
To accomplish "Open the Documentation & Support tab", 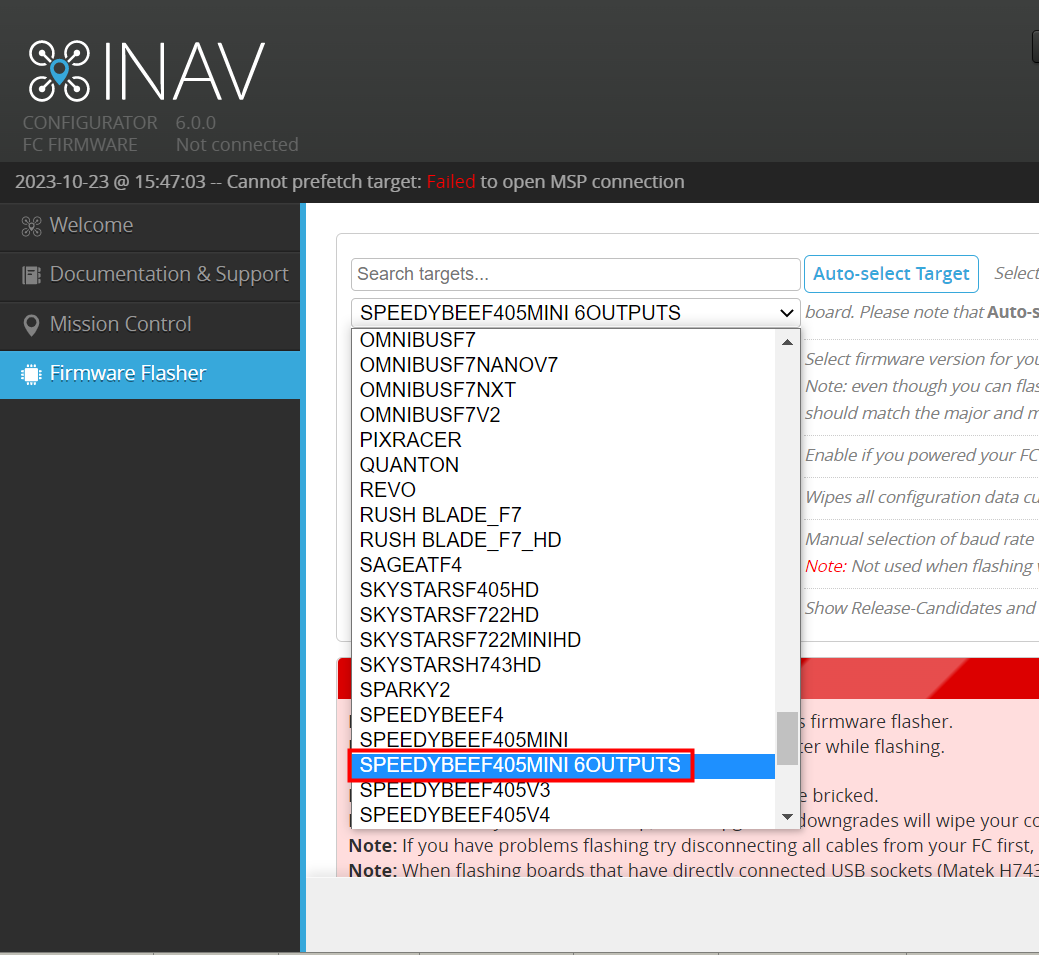I will click(x=150, y=275).
